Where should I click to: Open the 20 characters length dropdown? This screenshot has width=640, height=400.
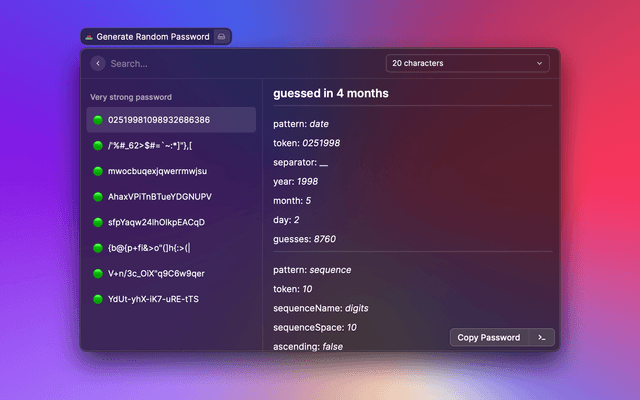point(467,63)
